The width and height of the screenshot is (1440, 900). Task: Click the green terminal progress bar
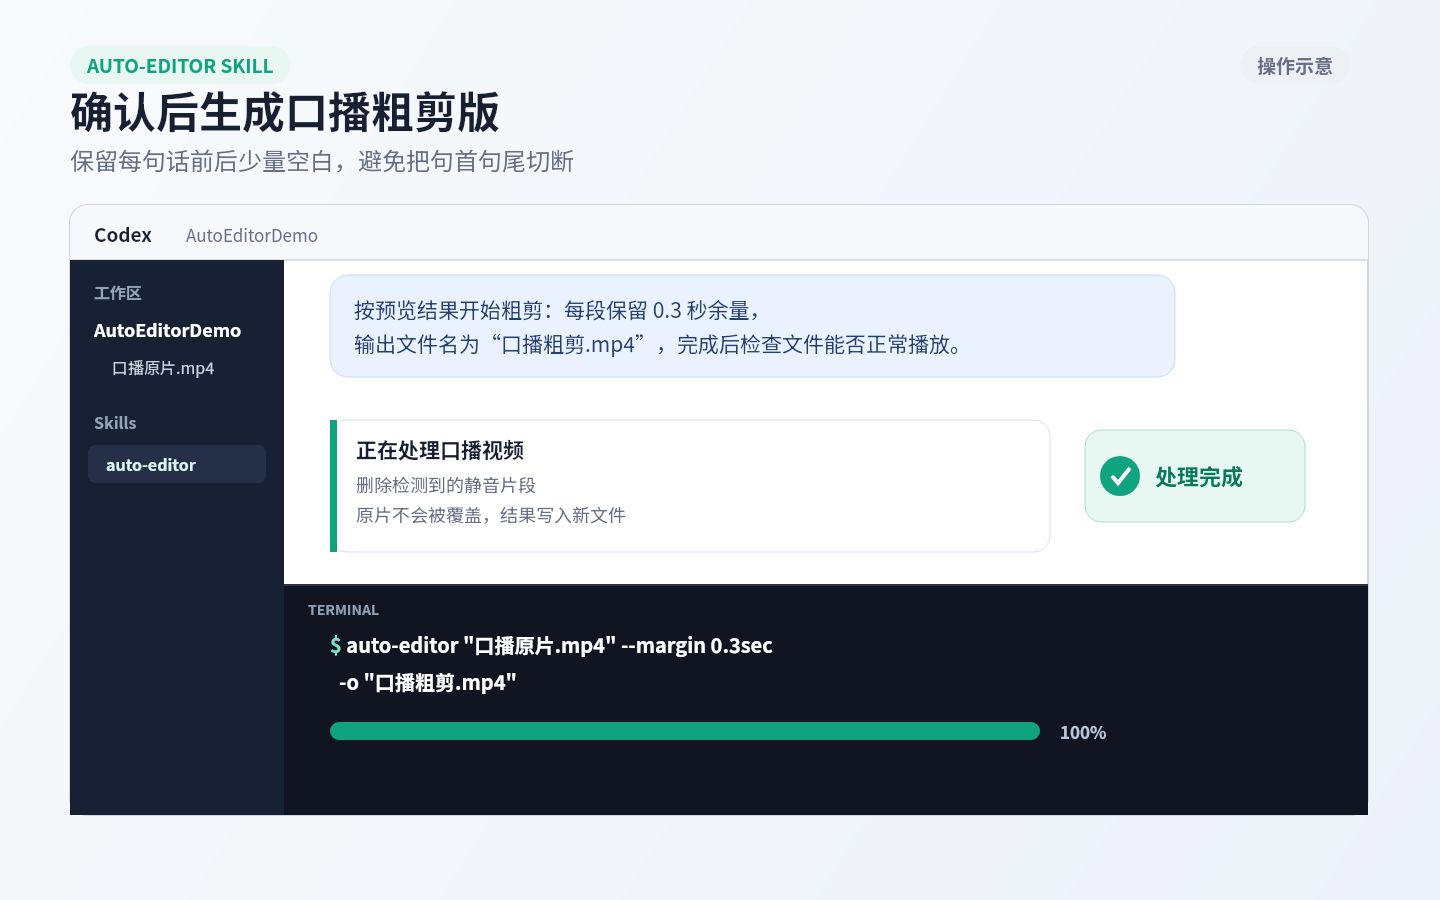pyautogui.click(x=685, y=731)
